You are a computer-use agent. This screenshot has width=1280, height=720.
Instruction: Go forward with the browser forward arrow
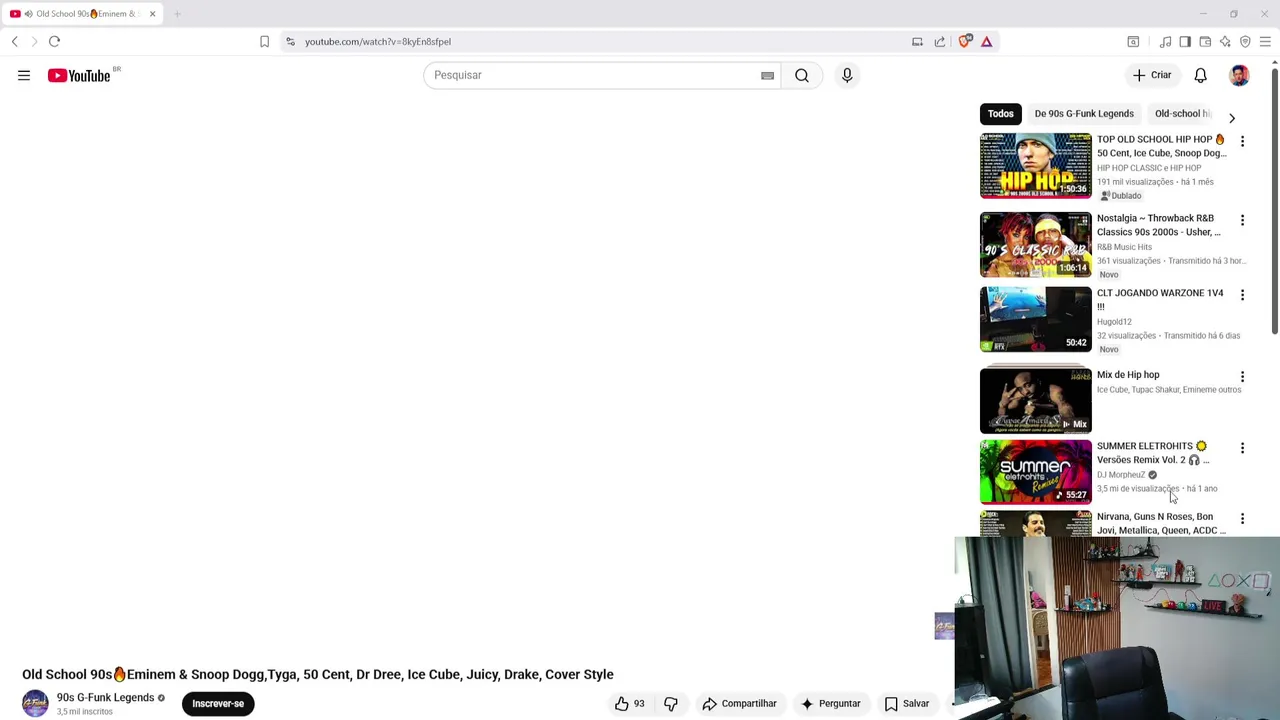pyautogui.click(x=34, y=41)
